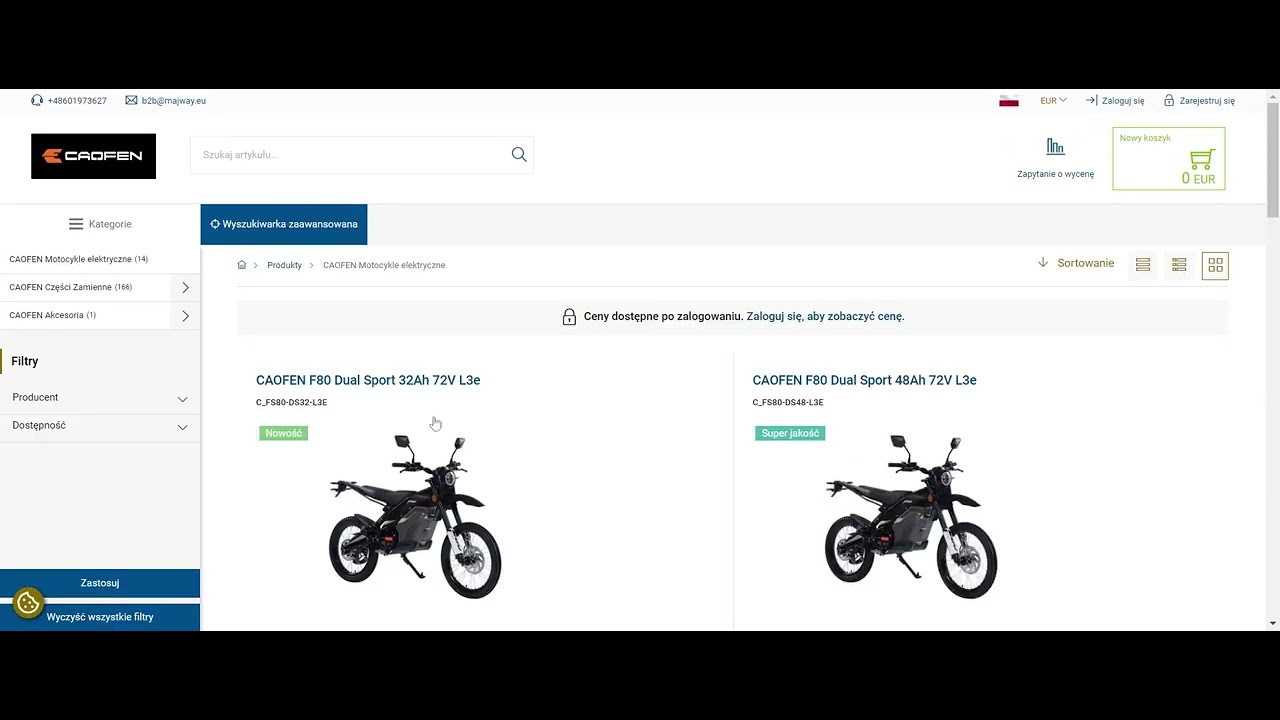Expand CAOFEN Części Zamienne subcategories arrow
This screenshot has width=1280, height=720.
[x=185, y=288]
